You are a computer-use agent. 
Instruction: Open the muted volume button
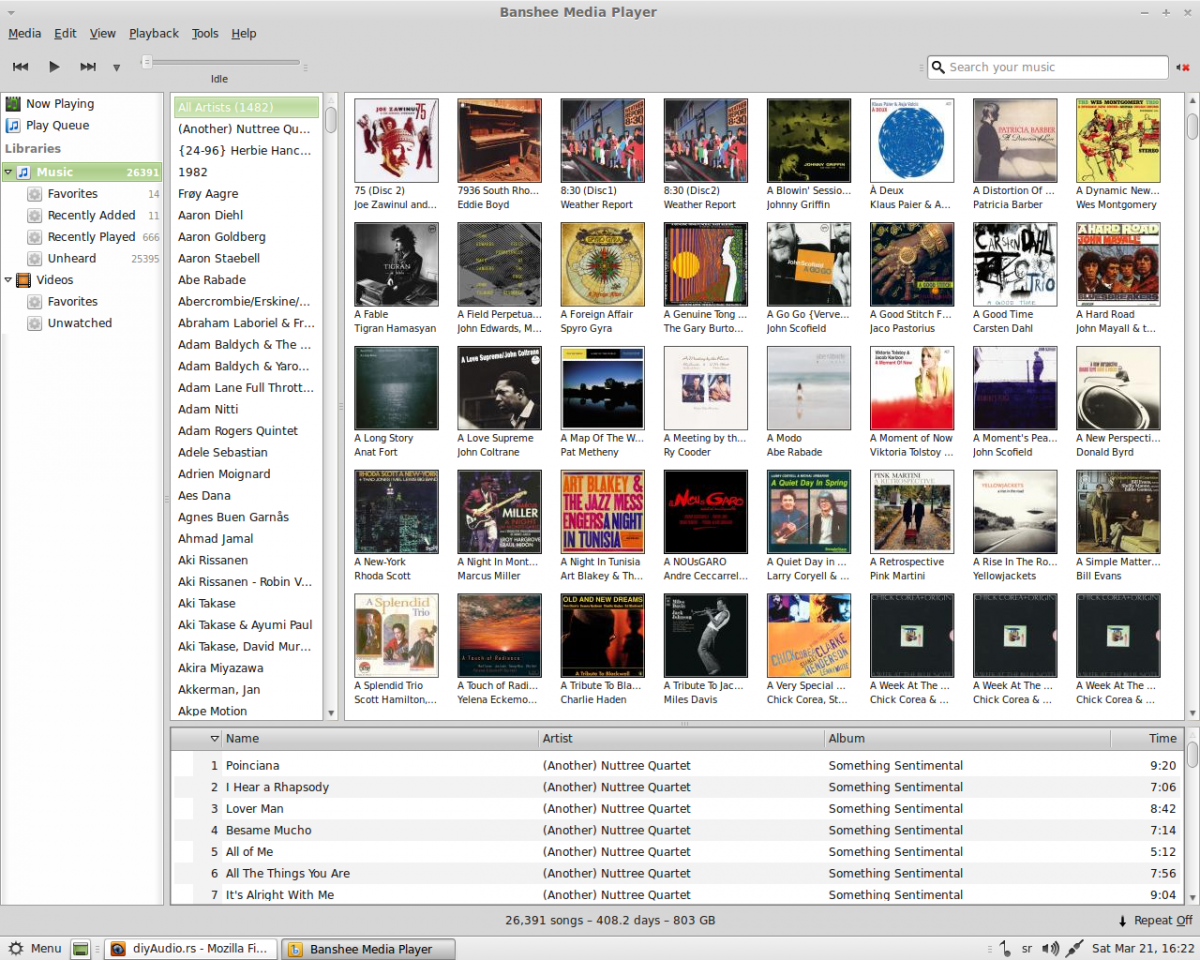pos(1184,67)
